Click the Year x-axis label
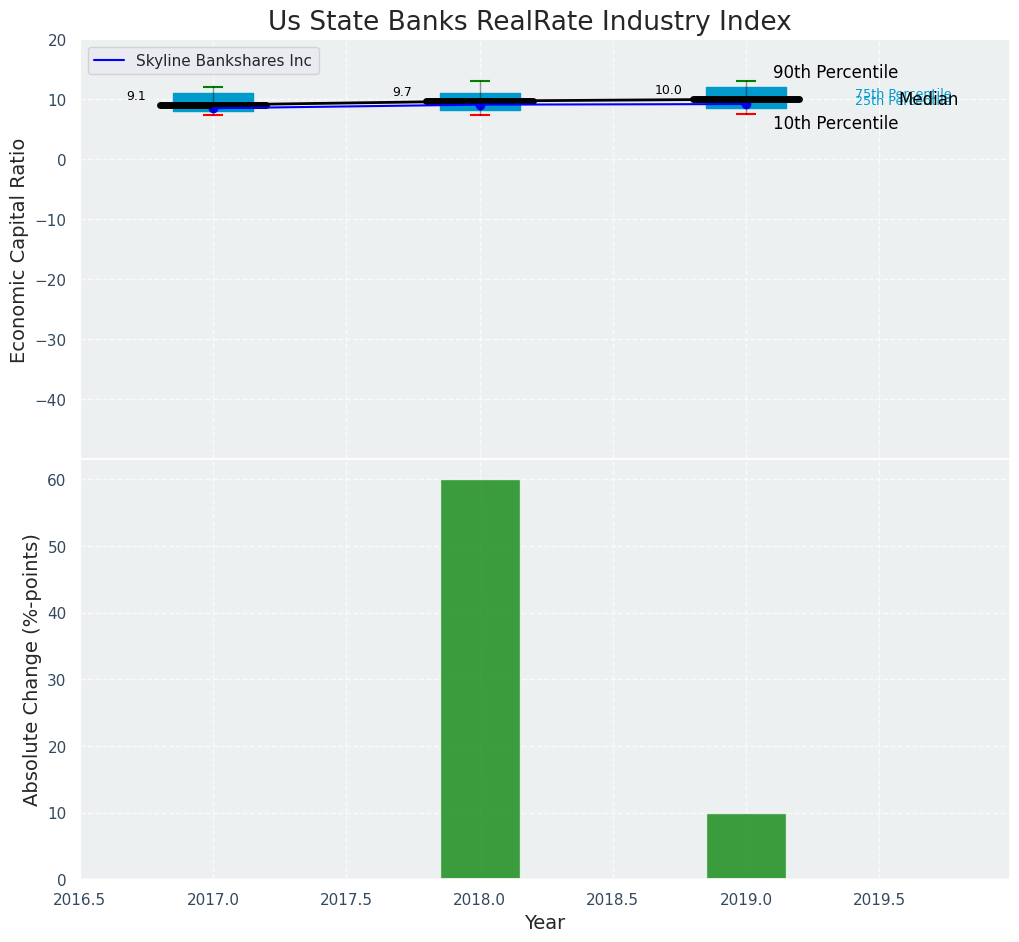Image resolution: width=1019 pixels, height=942 pixels. point(545,923)
